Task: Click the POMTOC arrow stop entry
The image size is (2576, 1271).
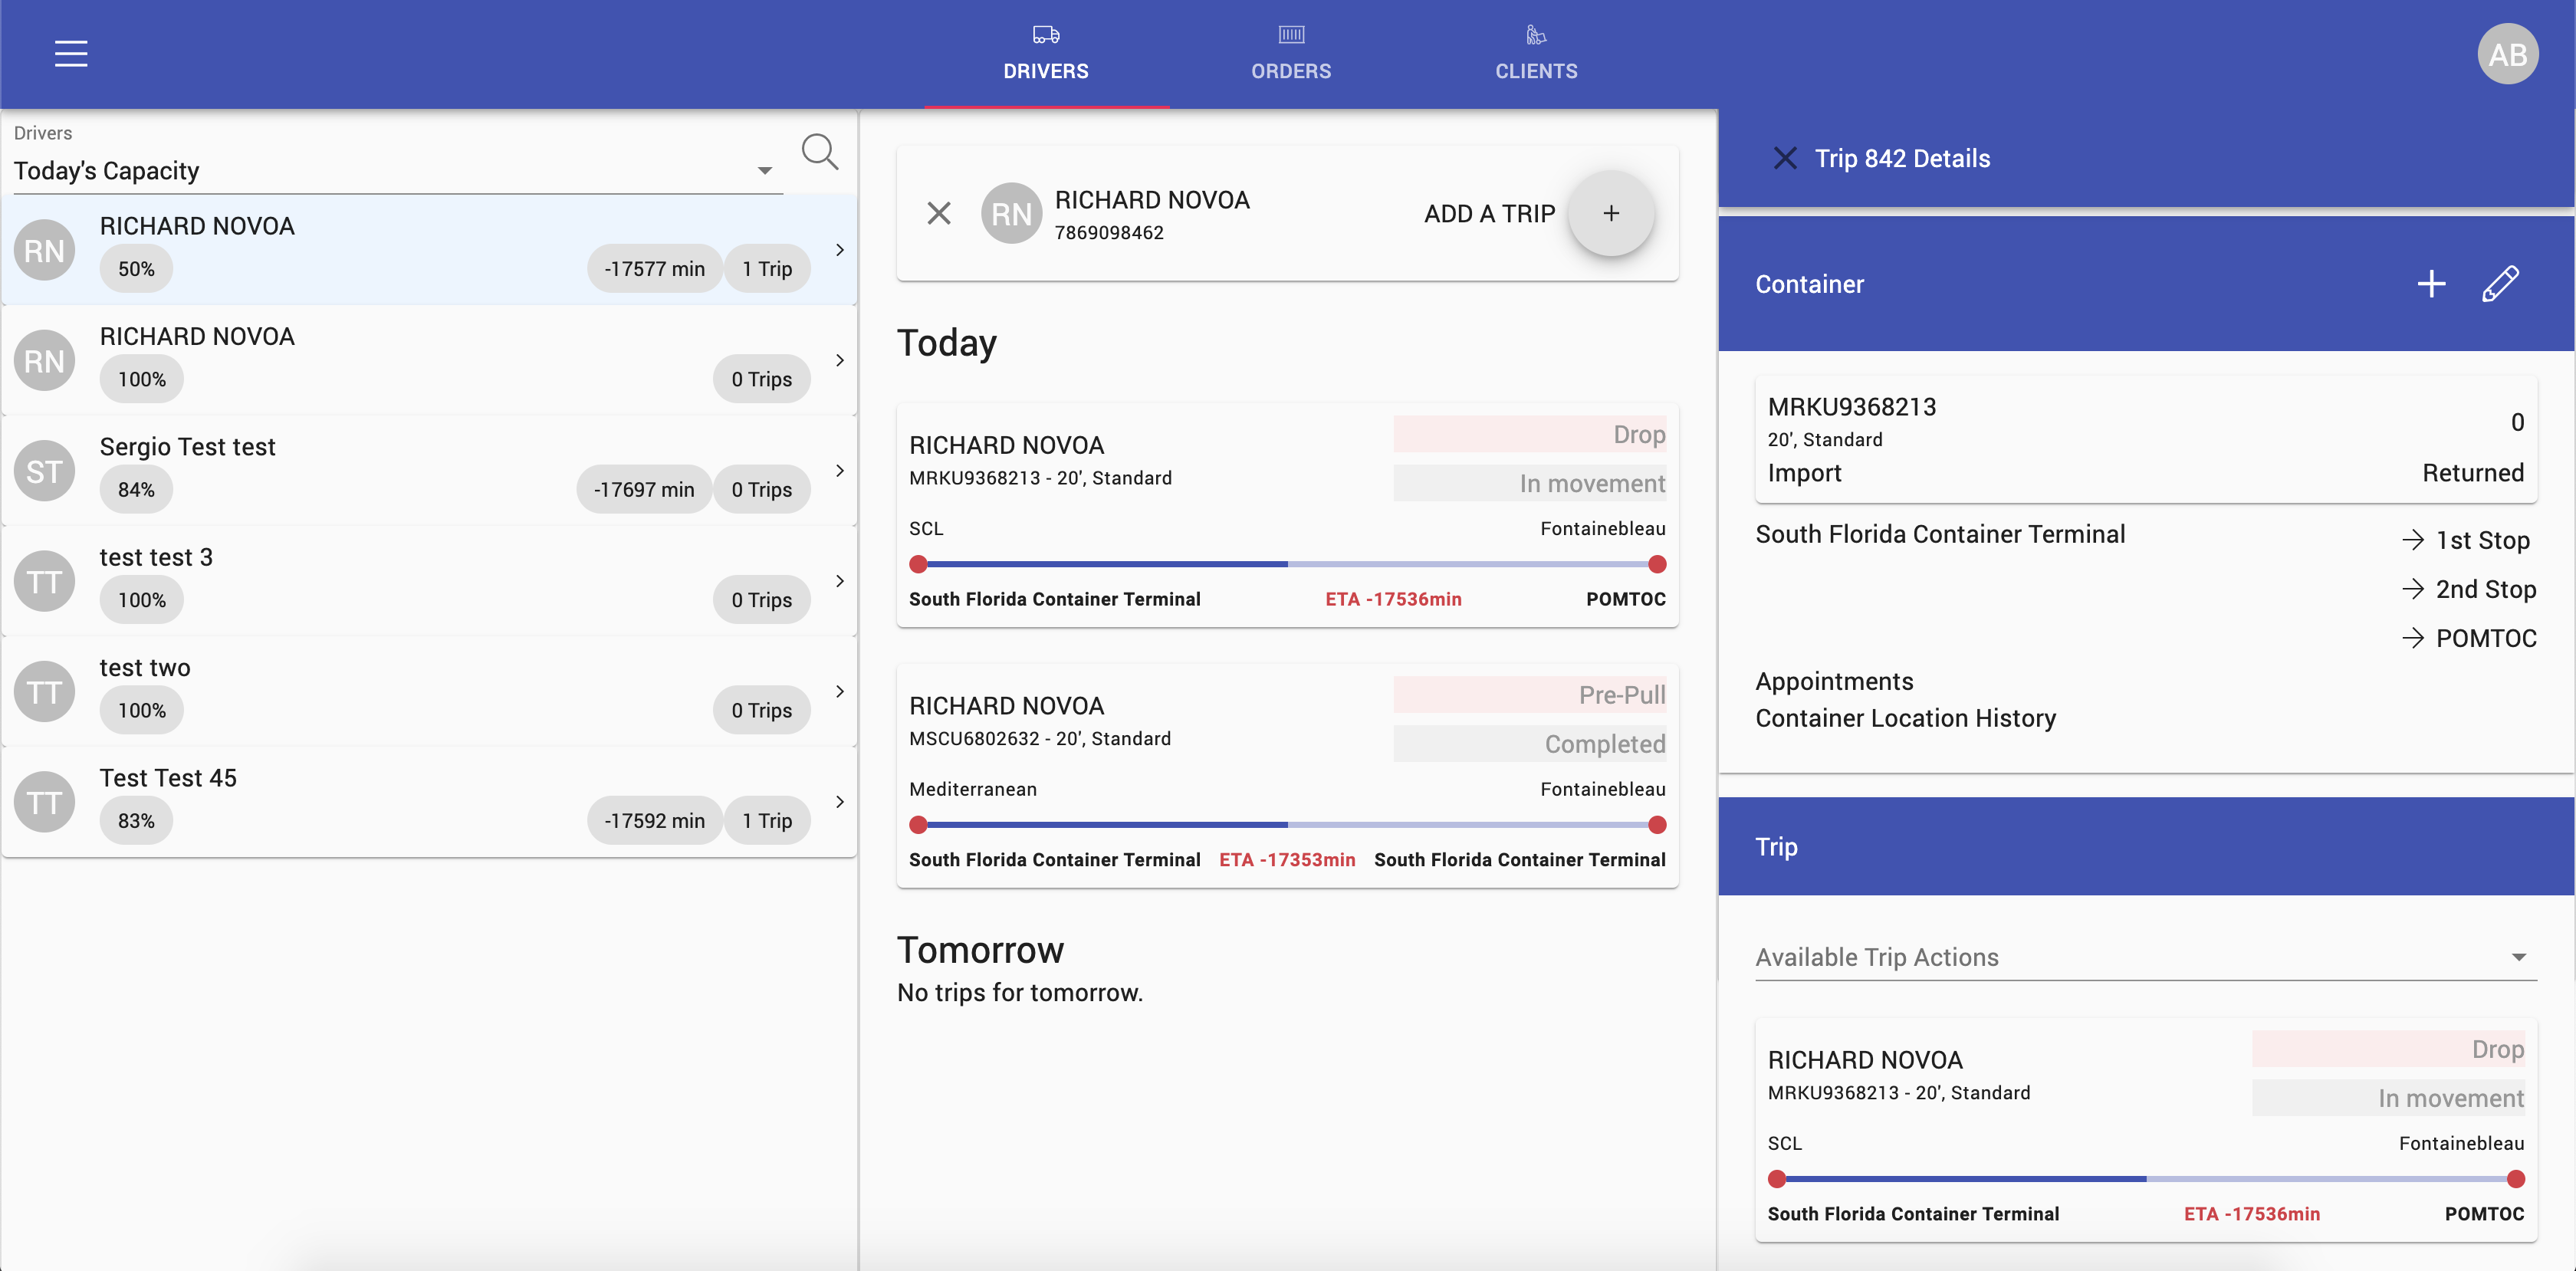Action: pos(2469,638)
